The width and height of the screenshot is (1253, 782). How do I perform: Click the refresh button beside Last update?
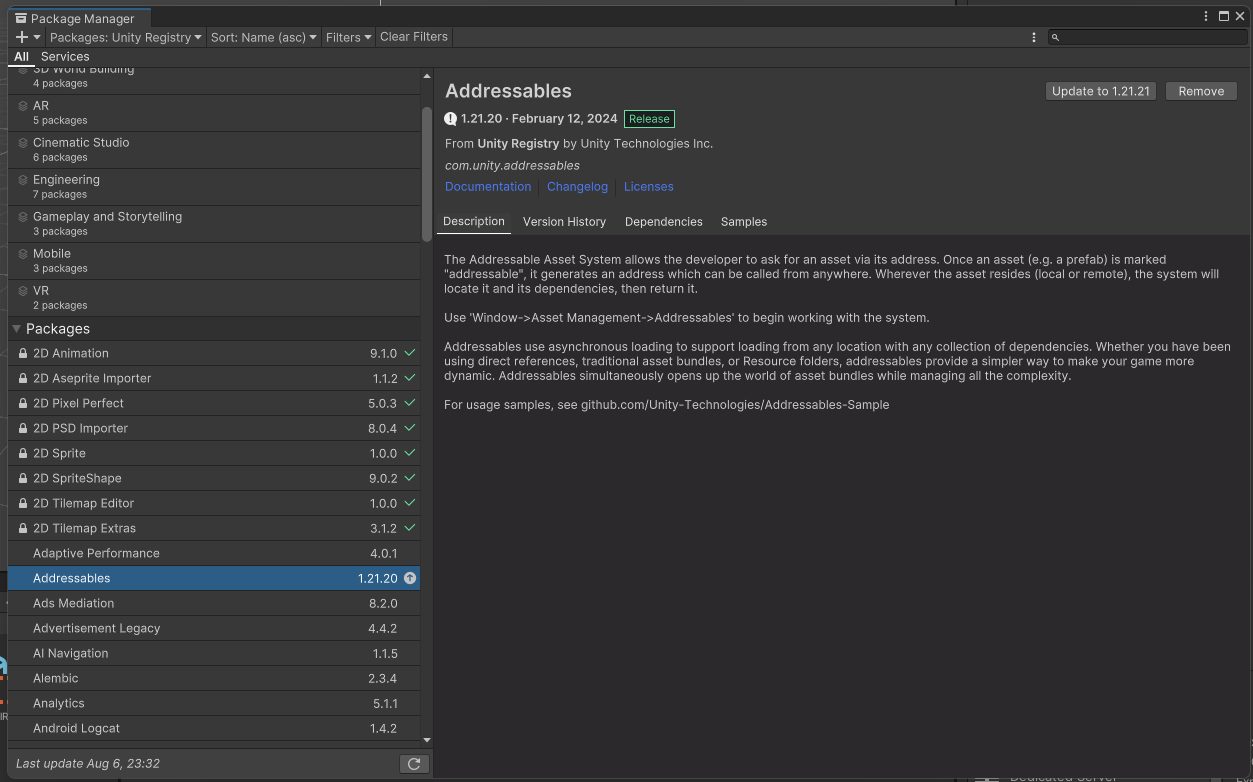pyautogui.click(x=414, y=763)
